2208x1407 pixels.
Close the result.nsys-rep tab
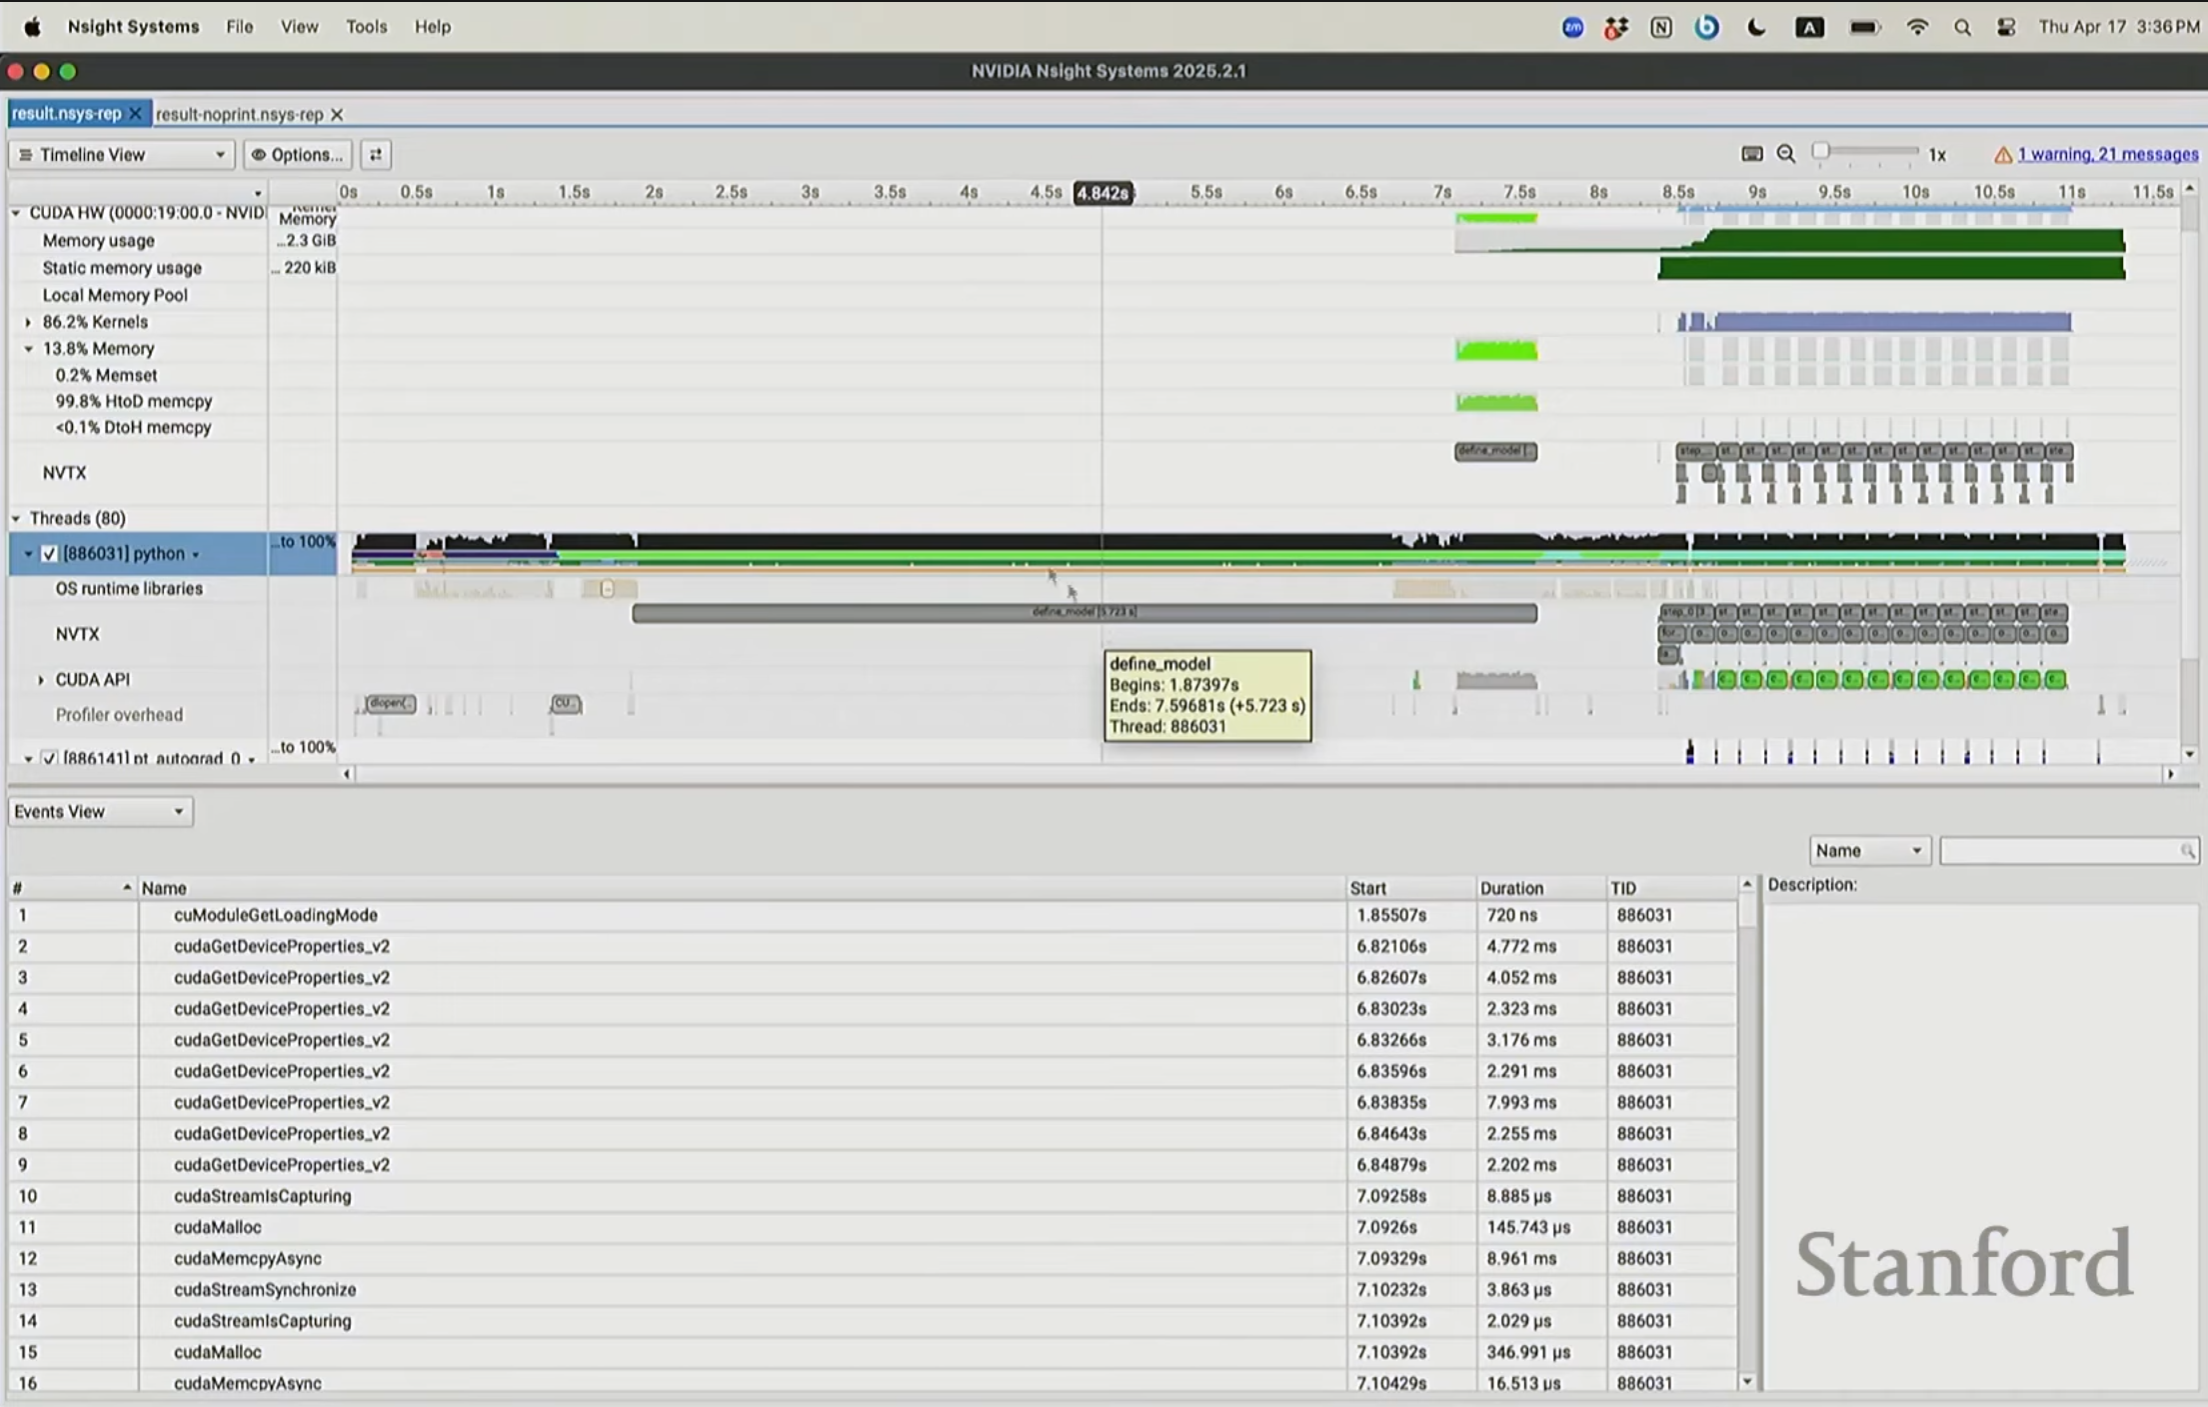point(136,114)
